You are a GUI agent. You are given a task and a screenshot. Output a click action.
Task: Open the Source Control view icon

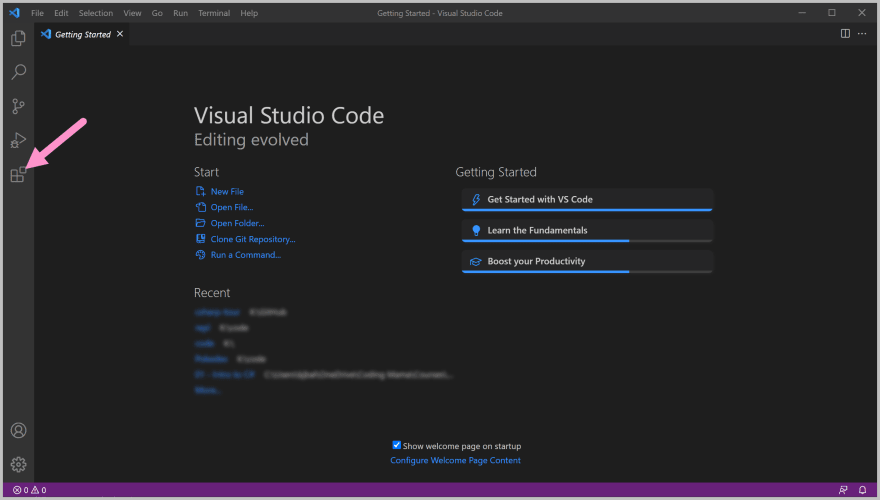19,106
